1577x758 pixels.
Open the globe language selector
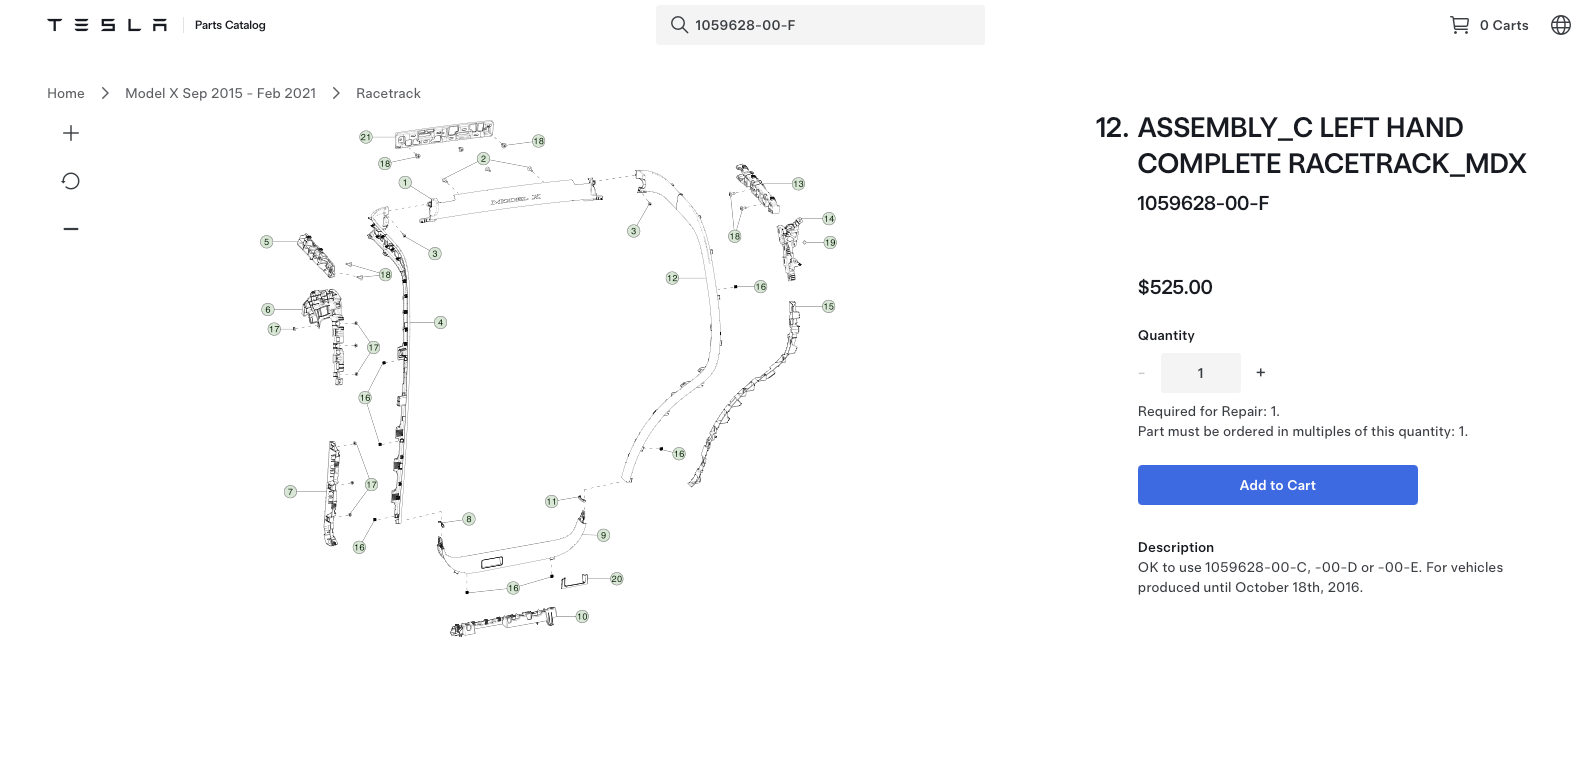point(1560,25)
